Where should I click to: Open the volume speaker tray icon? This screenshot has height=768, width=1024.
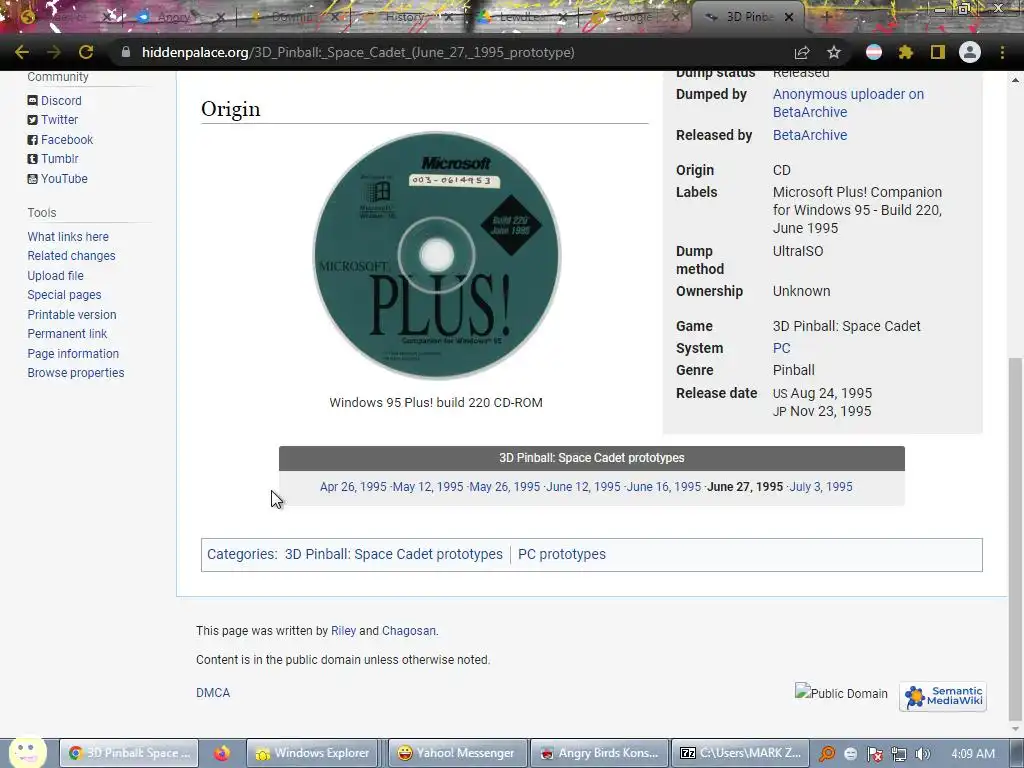tap(923, 754)
